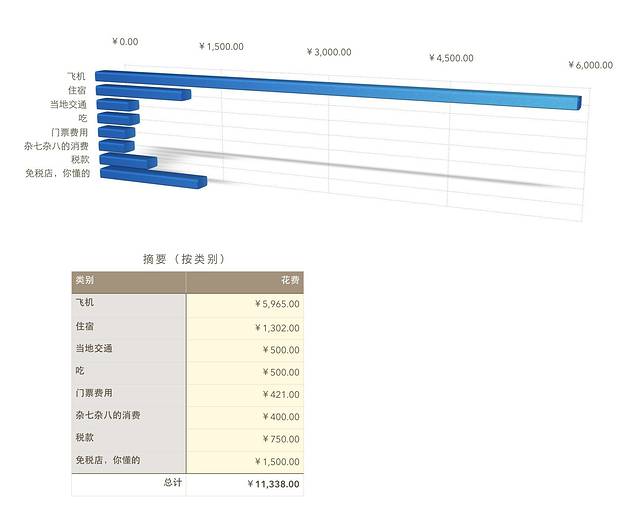The width and height of the screenshot is (639, 523).
Task: Select the ¥5,965.00 amount cell
Action: (244, 304)
